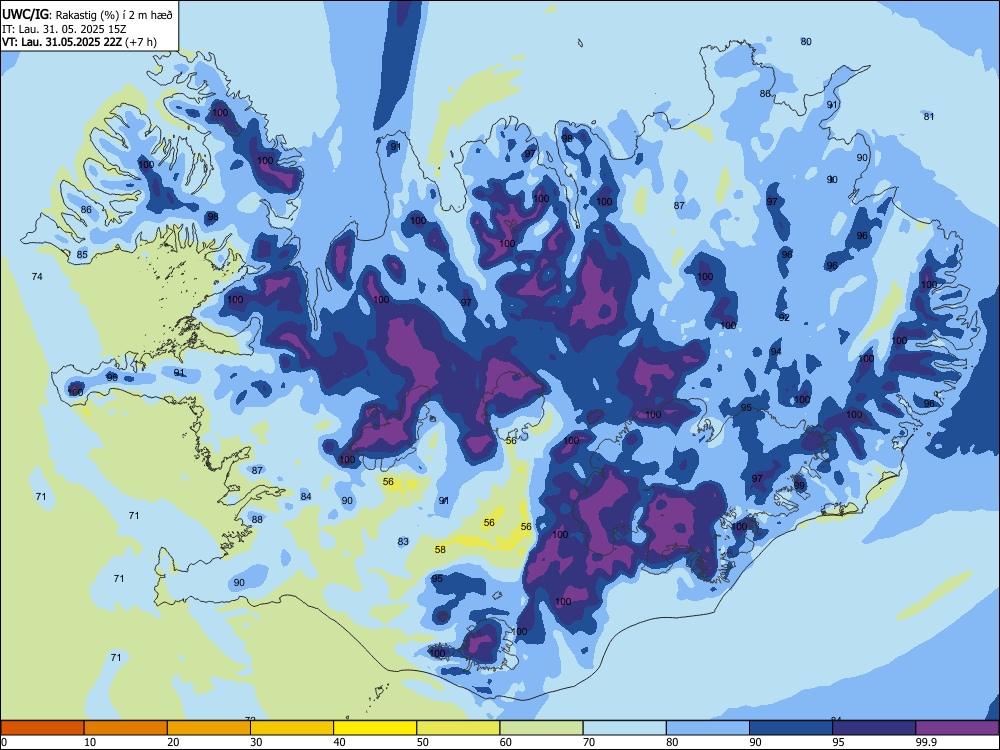
Task: Click the 50–60 pale yellow legend swatch
Action: click(x=458, y=728)
